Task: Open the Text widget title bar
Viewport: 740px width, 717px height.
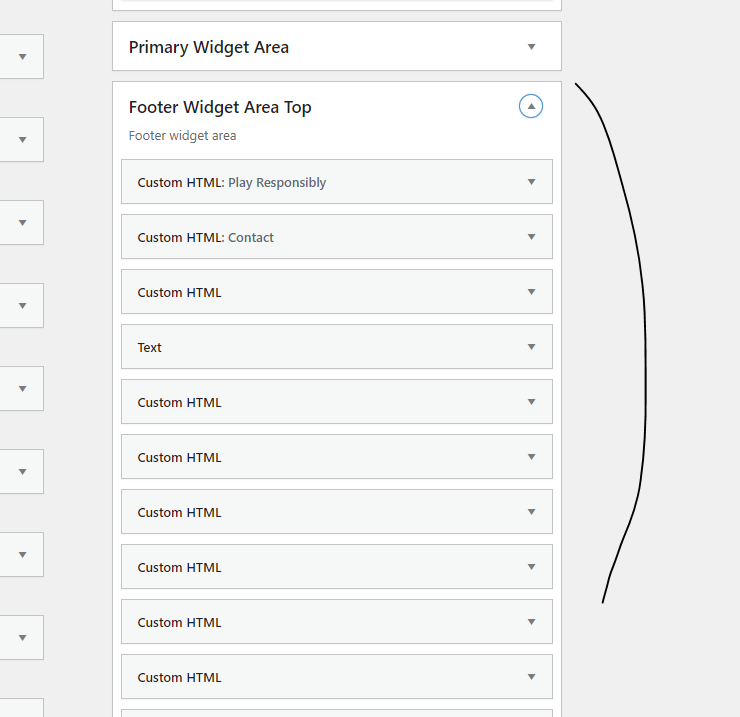Action: coord(150,347)
